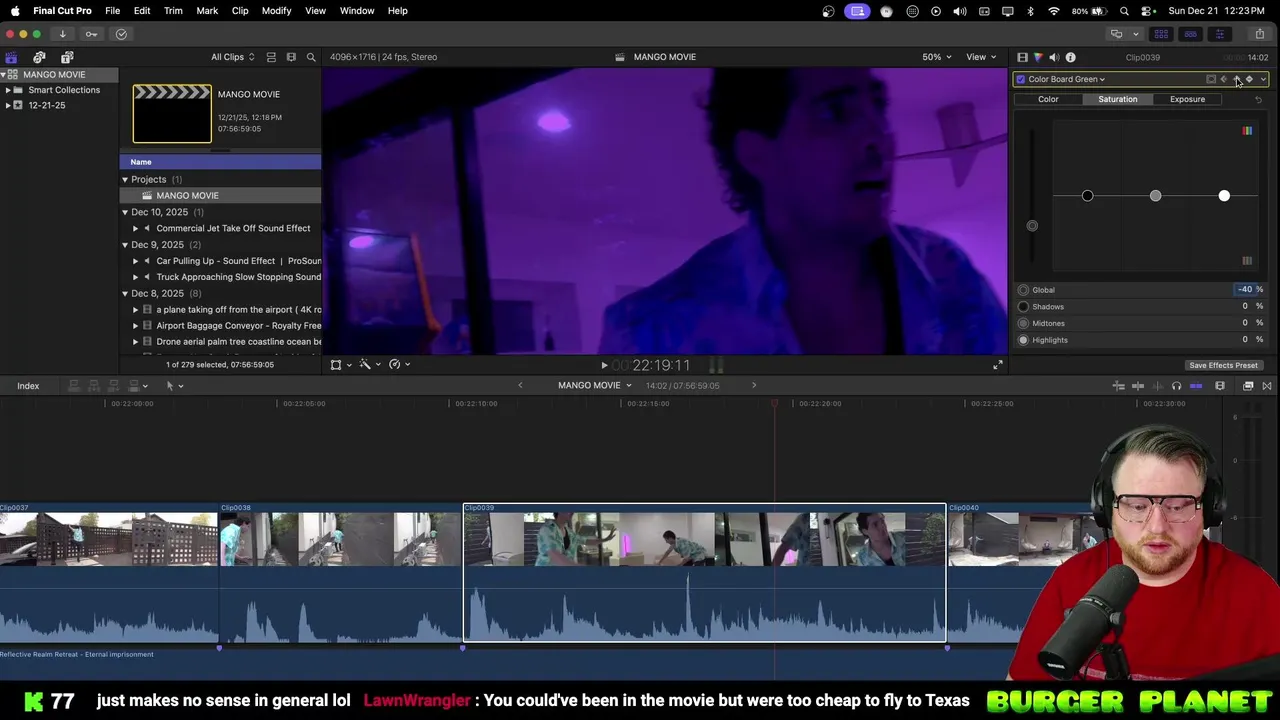Collapse the Dec 8, 2025 group
The image size is (1280, 720).
point(125,293)
